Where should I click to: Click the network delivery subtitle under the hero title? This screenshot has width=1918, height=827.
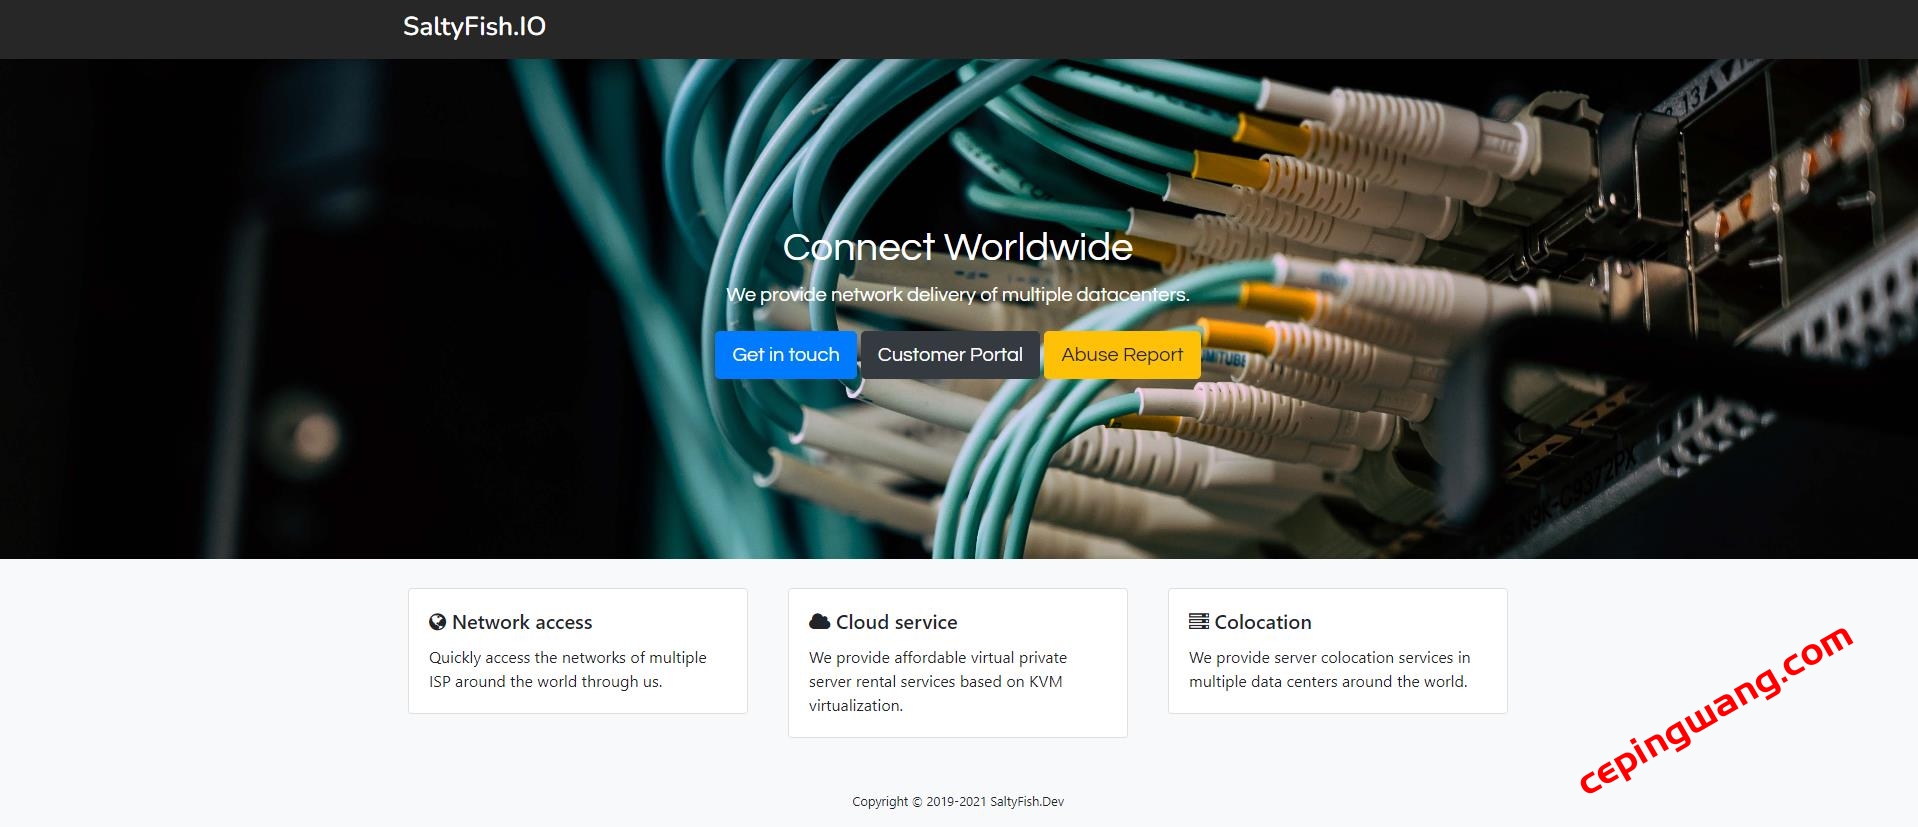pos(957,295)
